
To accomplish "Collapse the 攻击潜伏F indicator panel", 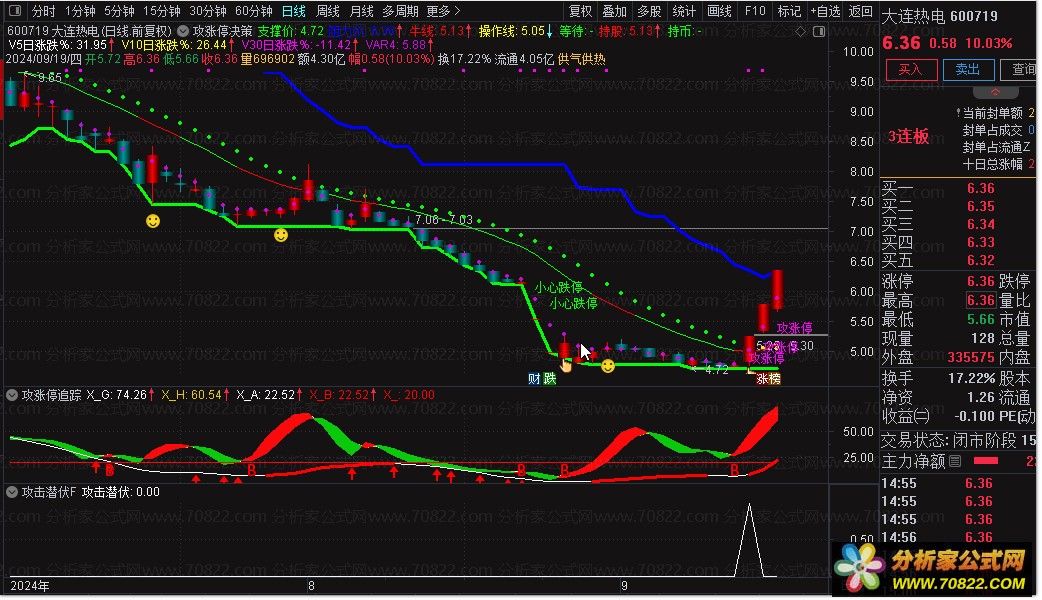I will (11, 492).
